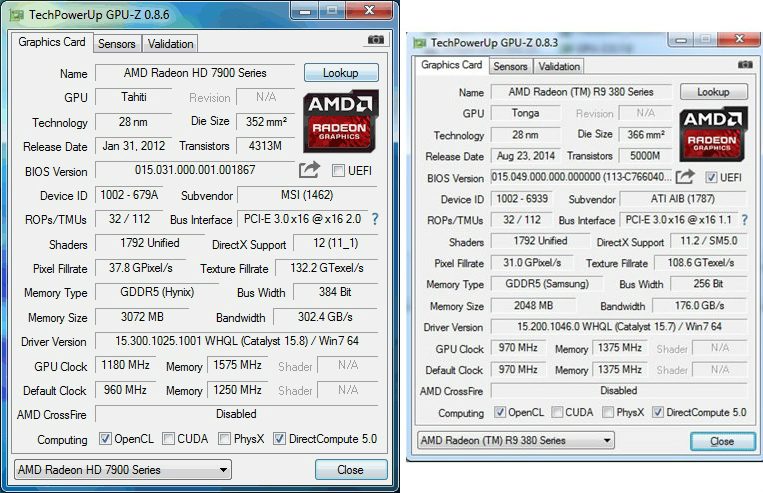Open AMD Radeon (TM) R9 380 Series dropdown

click(x=516, y=440)
